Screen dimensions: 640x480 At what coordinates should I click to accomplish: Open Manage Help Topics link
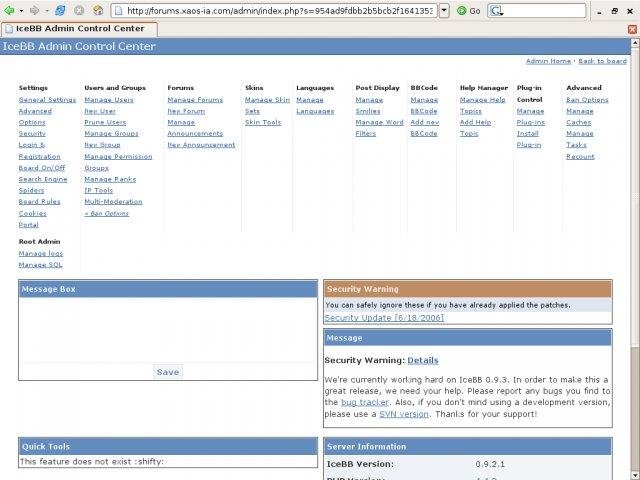(482, 105)
